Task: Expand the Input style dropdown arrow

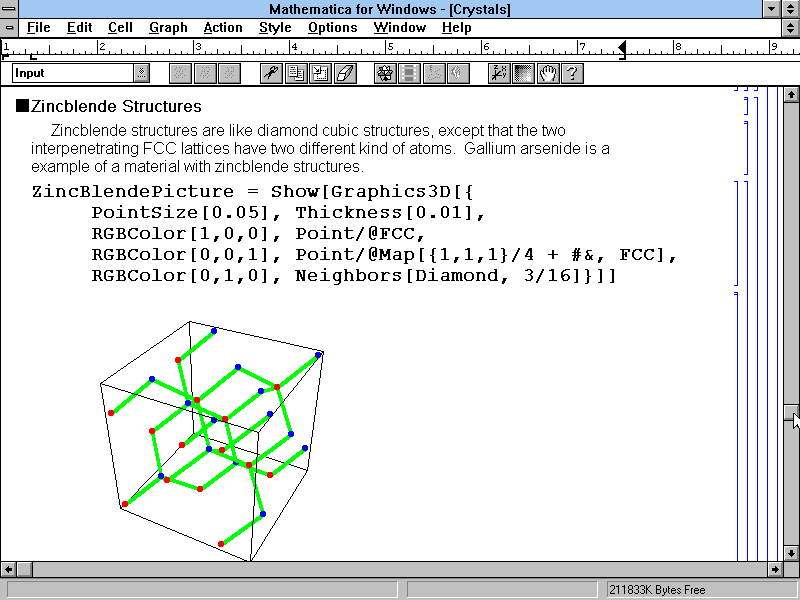Action: click(x=141, y=73)
